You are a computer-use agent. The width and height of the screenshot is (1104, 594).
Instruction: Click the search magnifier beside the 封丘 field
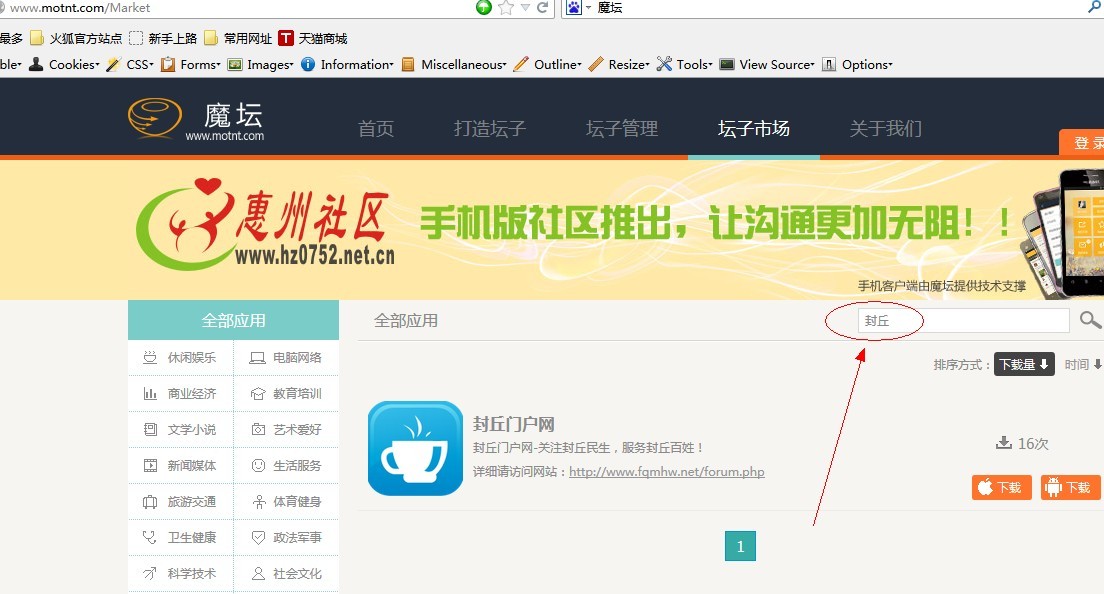1091,320
